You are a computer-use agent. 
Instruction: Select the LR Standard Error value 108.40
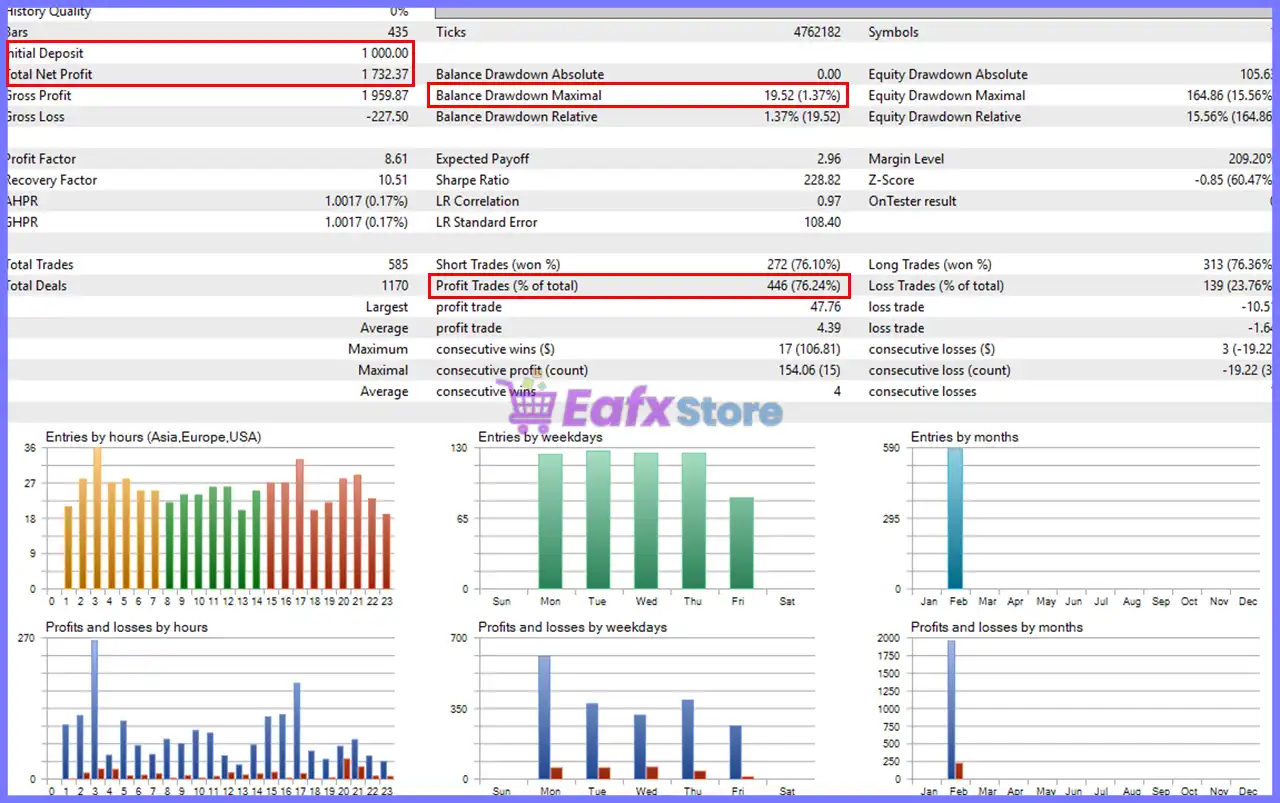click(822, 222)
